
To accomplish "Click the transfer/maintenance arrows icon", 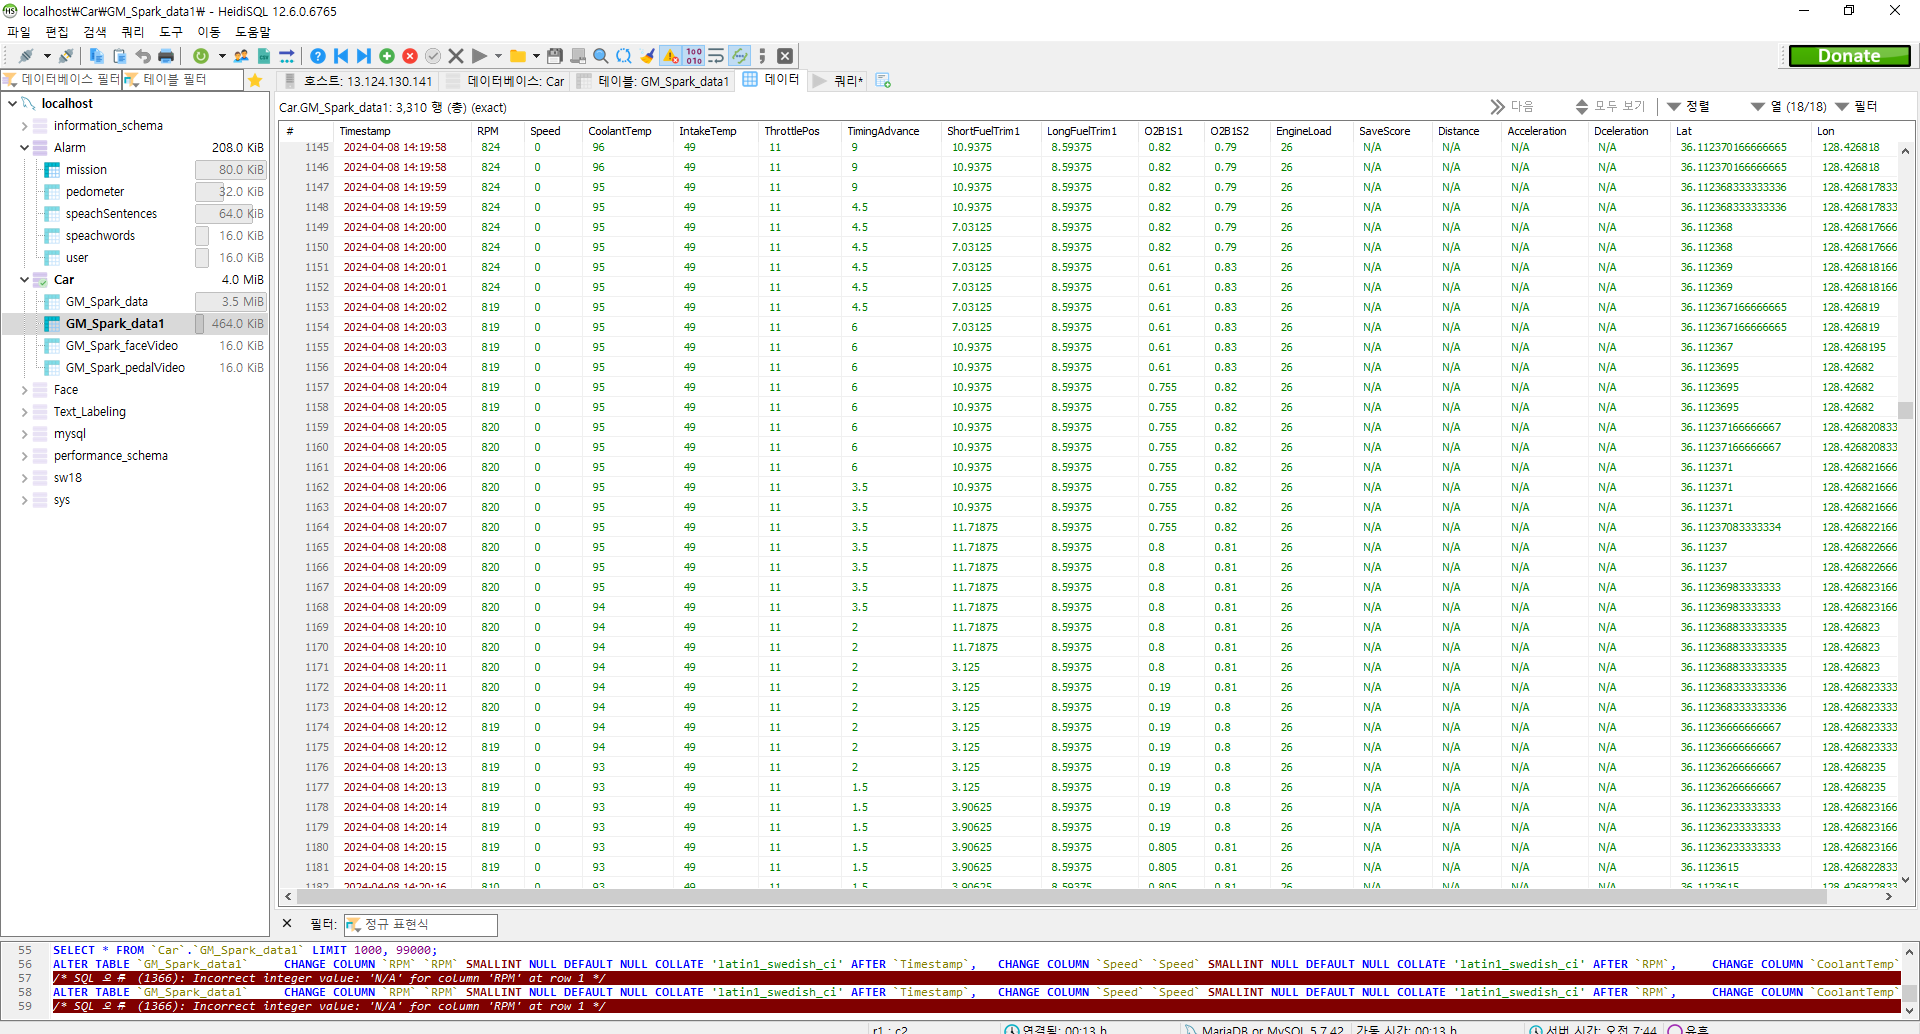I will pos(287,56).
